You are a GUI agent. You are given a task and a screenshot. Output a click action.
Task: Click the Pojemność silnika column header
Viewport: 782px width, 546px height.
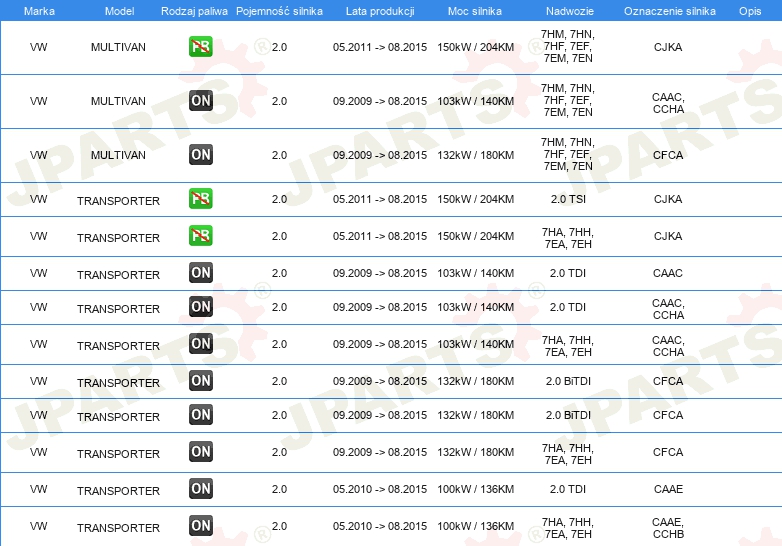click(x=279, y=10)
